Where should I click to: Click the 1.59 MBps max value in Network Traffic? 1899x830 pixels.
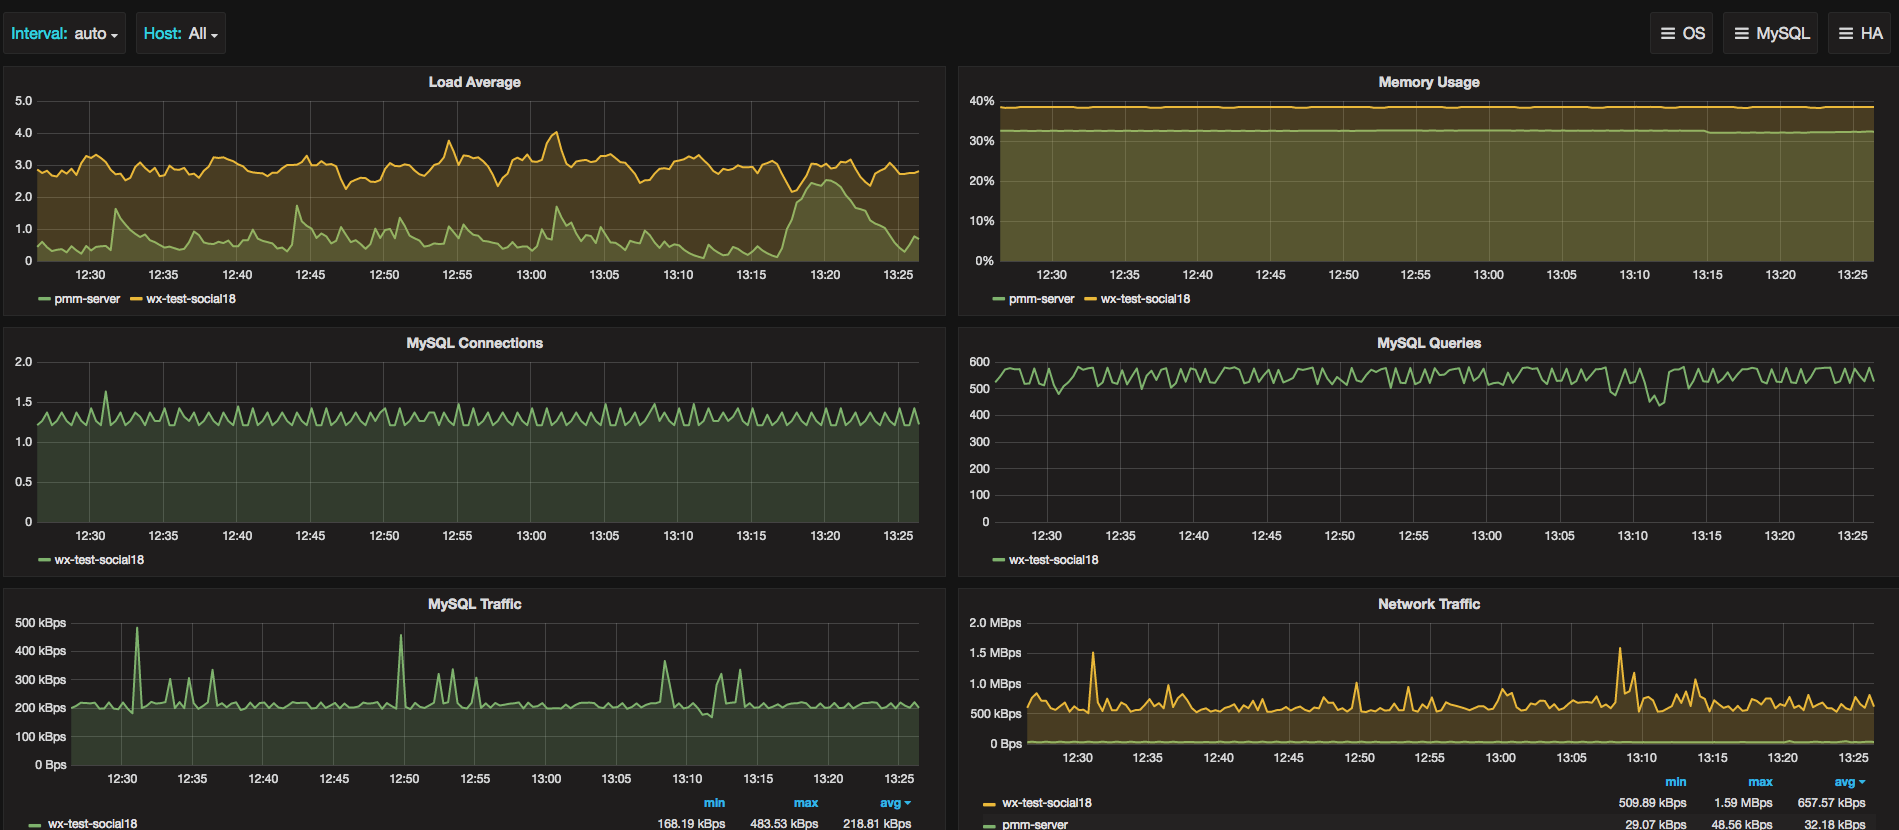tap(1743, 803)
